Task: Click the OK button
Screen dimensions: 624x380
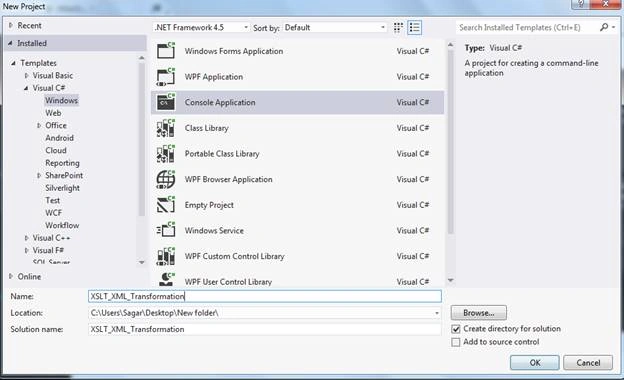Action: (534, 363)
